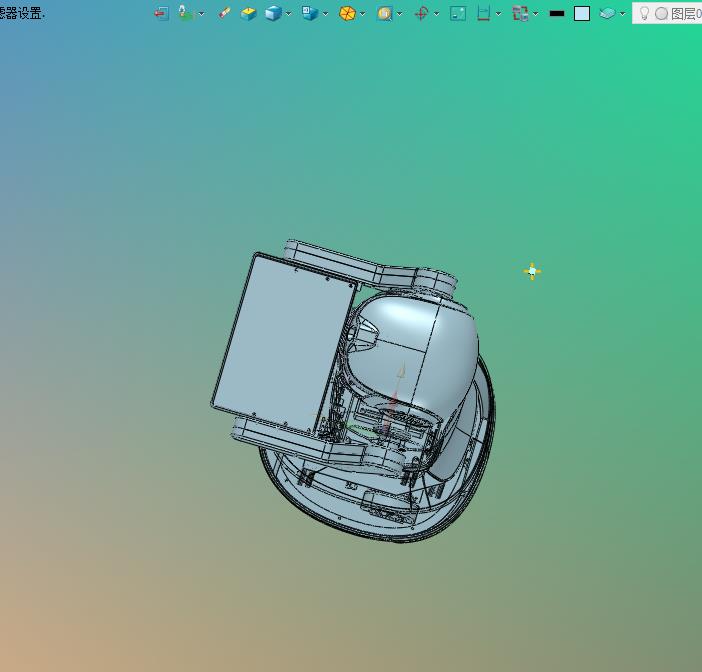This screenshot has height=672, width=702.
Task: Click the yellow-top box icon
Action: 248,13
